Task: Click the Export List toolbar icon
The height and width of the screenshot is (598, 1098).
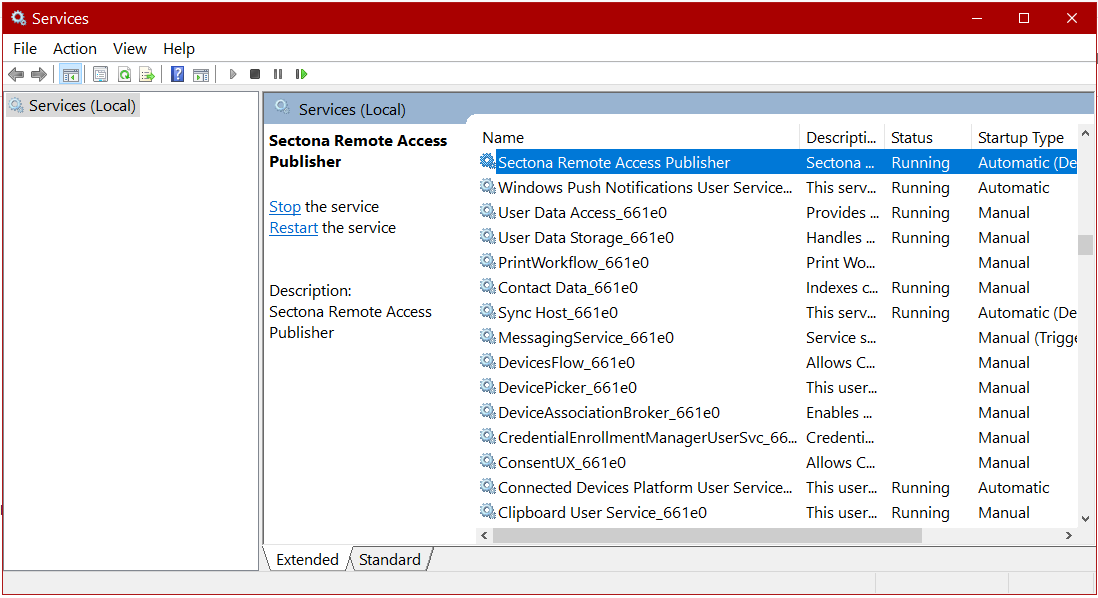Action: coord(147,74)
